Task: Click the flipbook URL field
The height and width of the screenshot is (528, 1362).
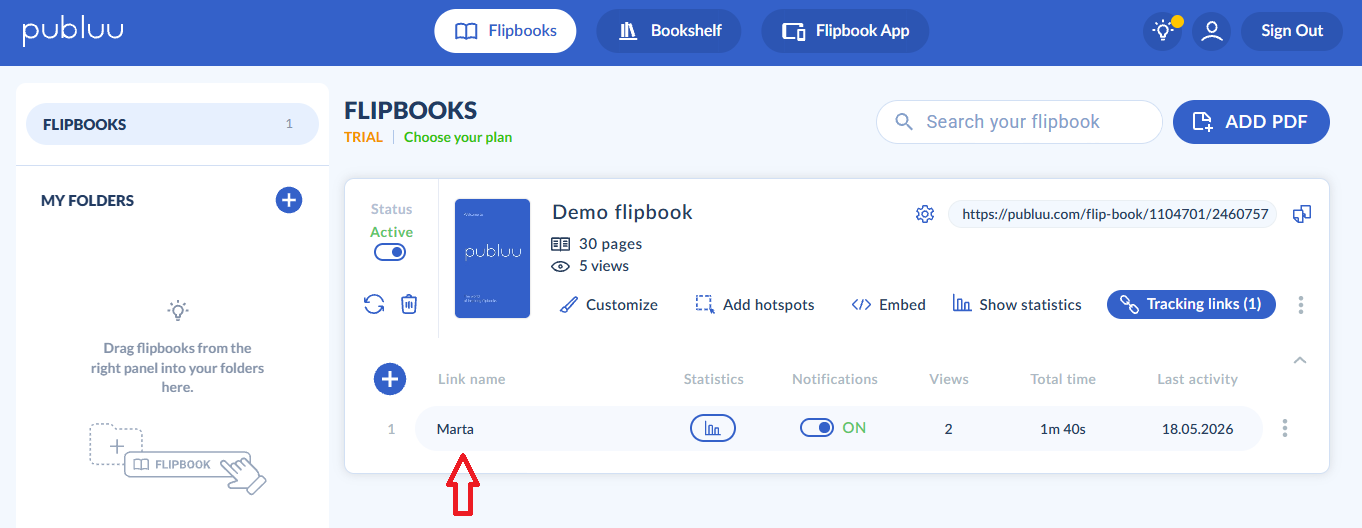Action: [x=1112, y=214]
